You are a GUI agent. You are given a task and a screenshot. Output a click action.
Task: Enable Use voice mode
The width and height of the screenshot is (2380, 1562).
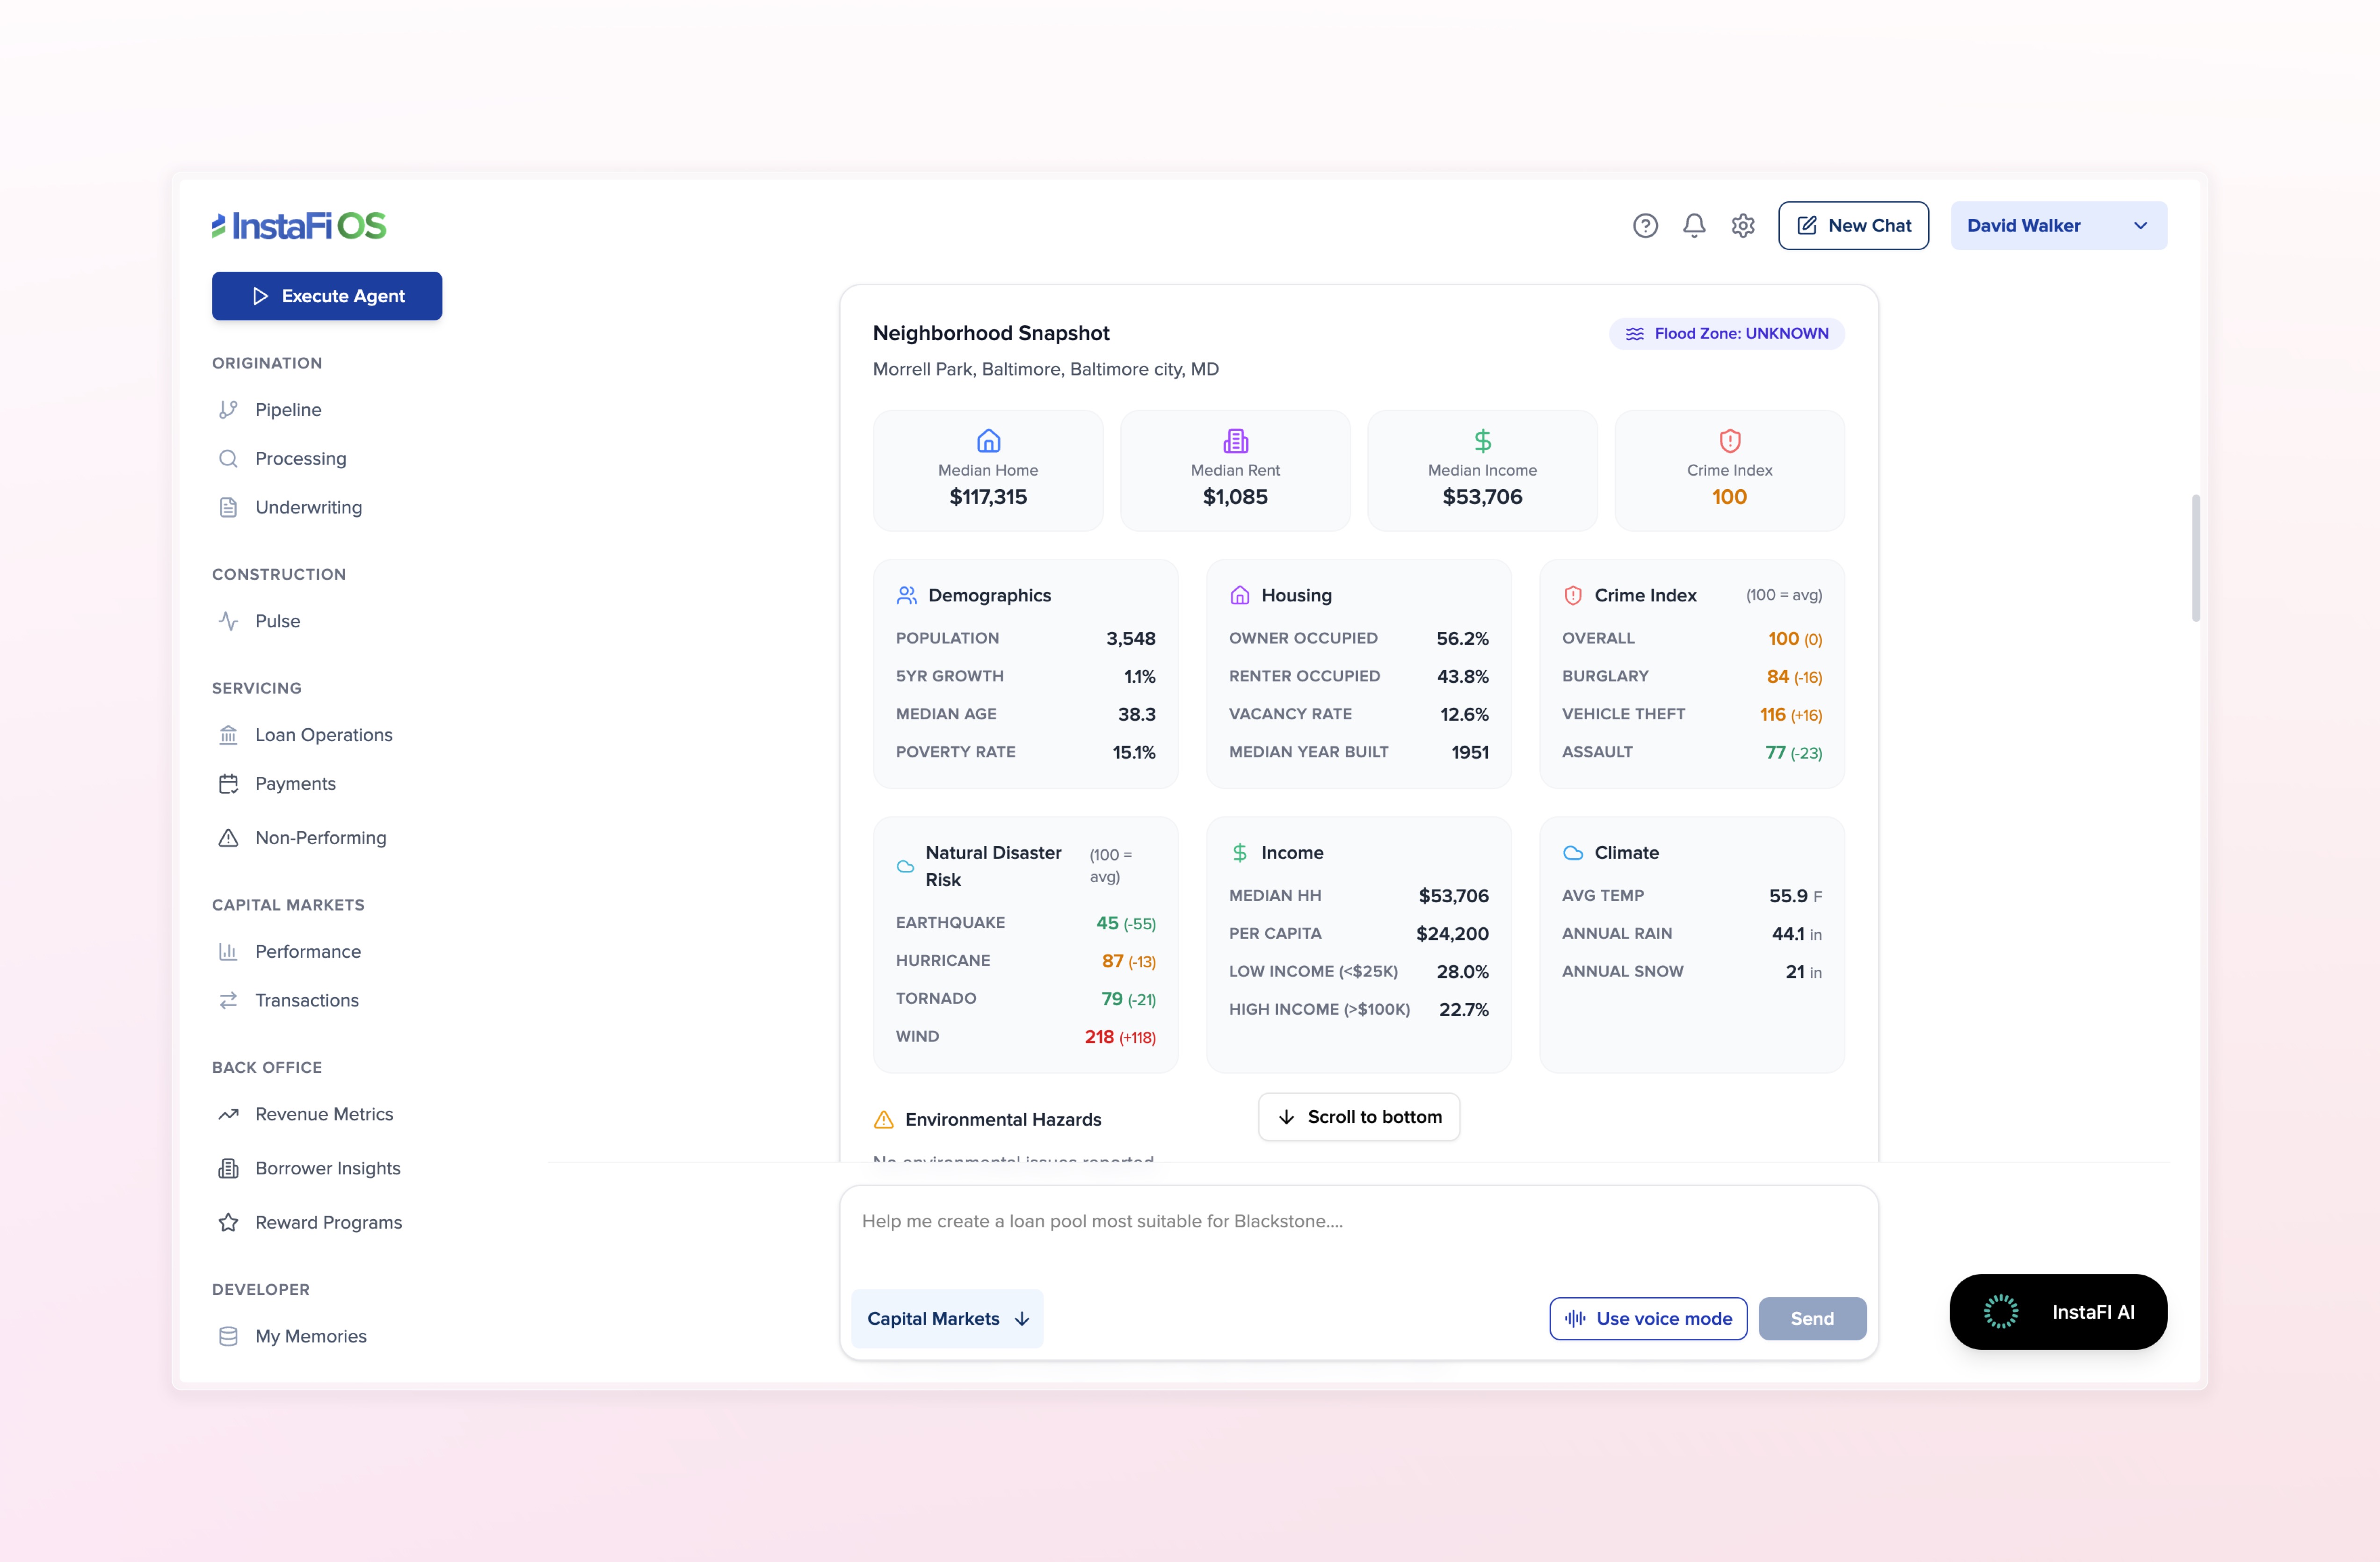[x=1648, y=1318]
